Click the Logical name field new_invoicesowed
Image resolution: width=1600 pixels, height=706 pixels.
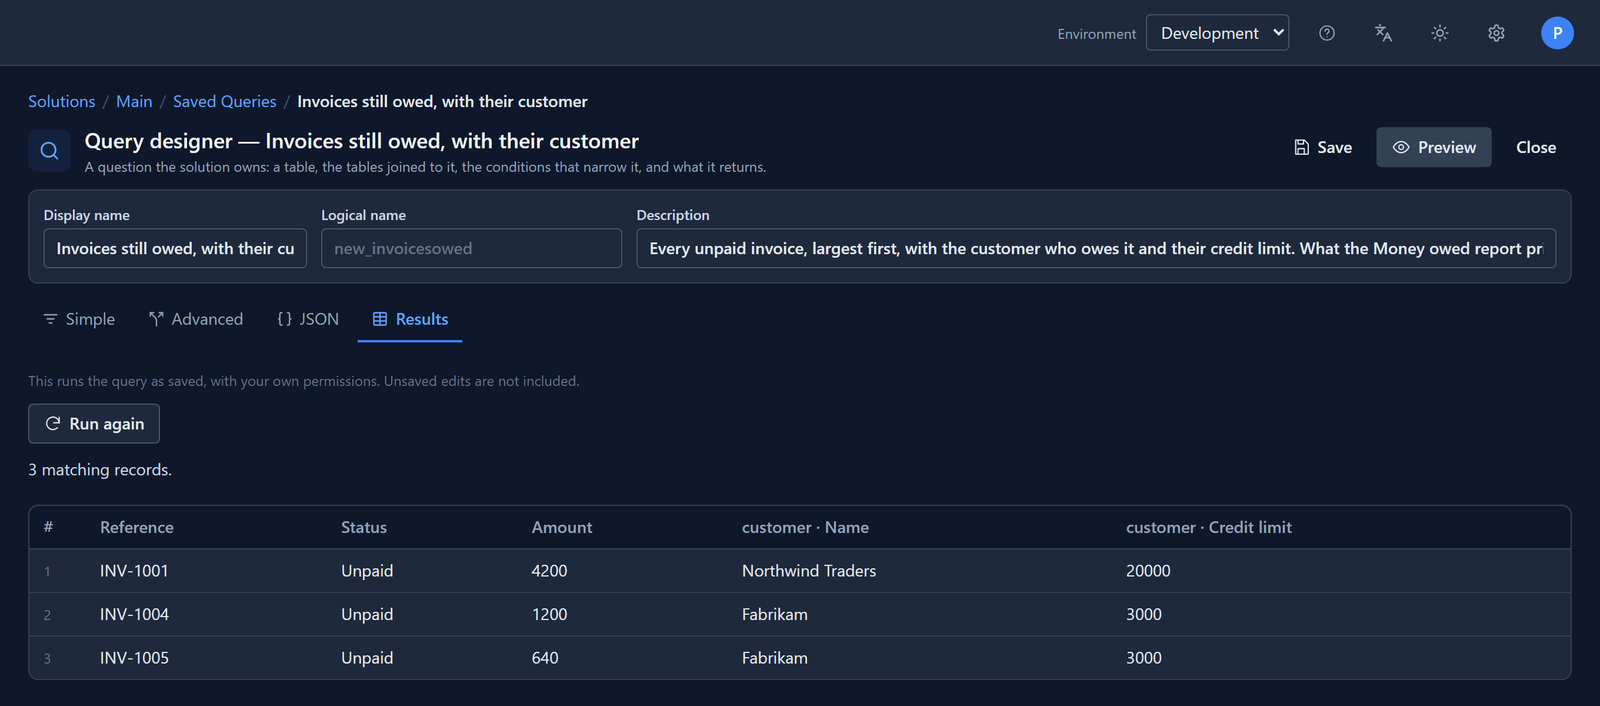[471, 249]
